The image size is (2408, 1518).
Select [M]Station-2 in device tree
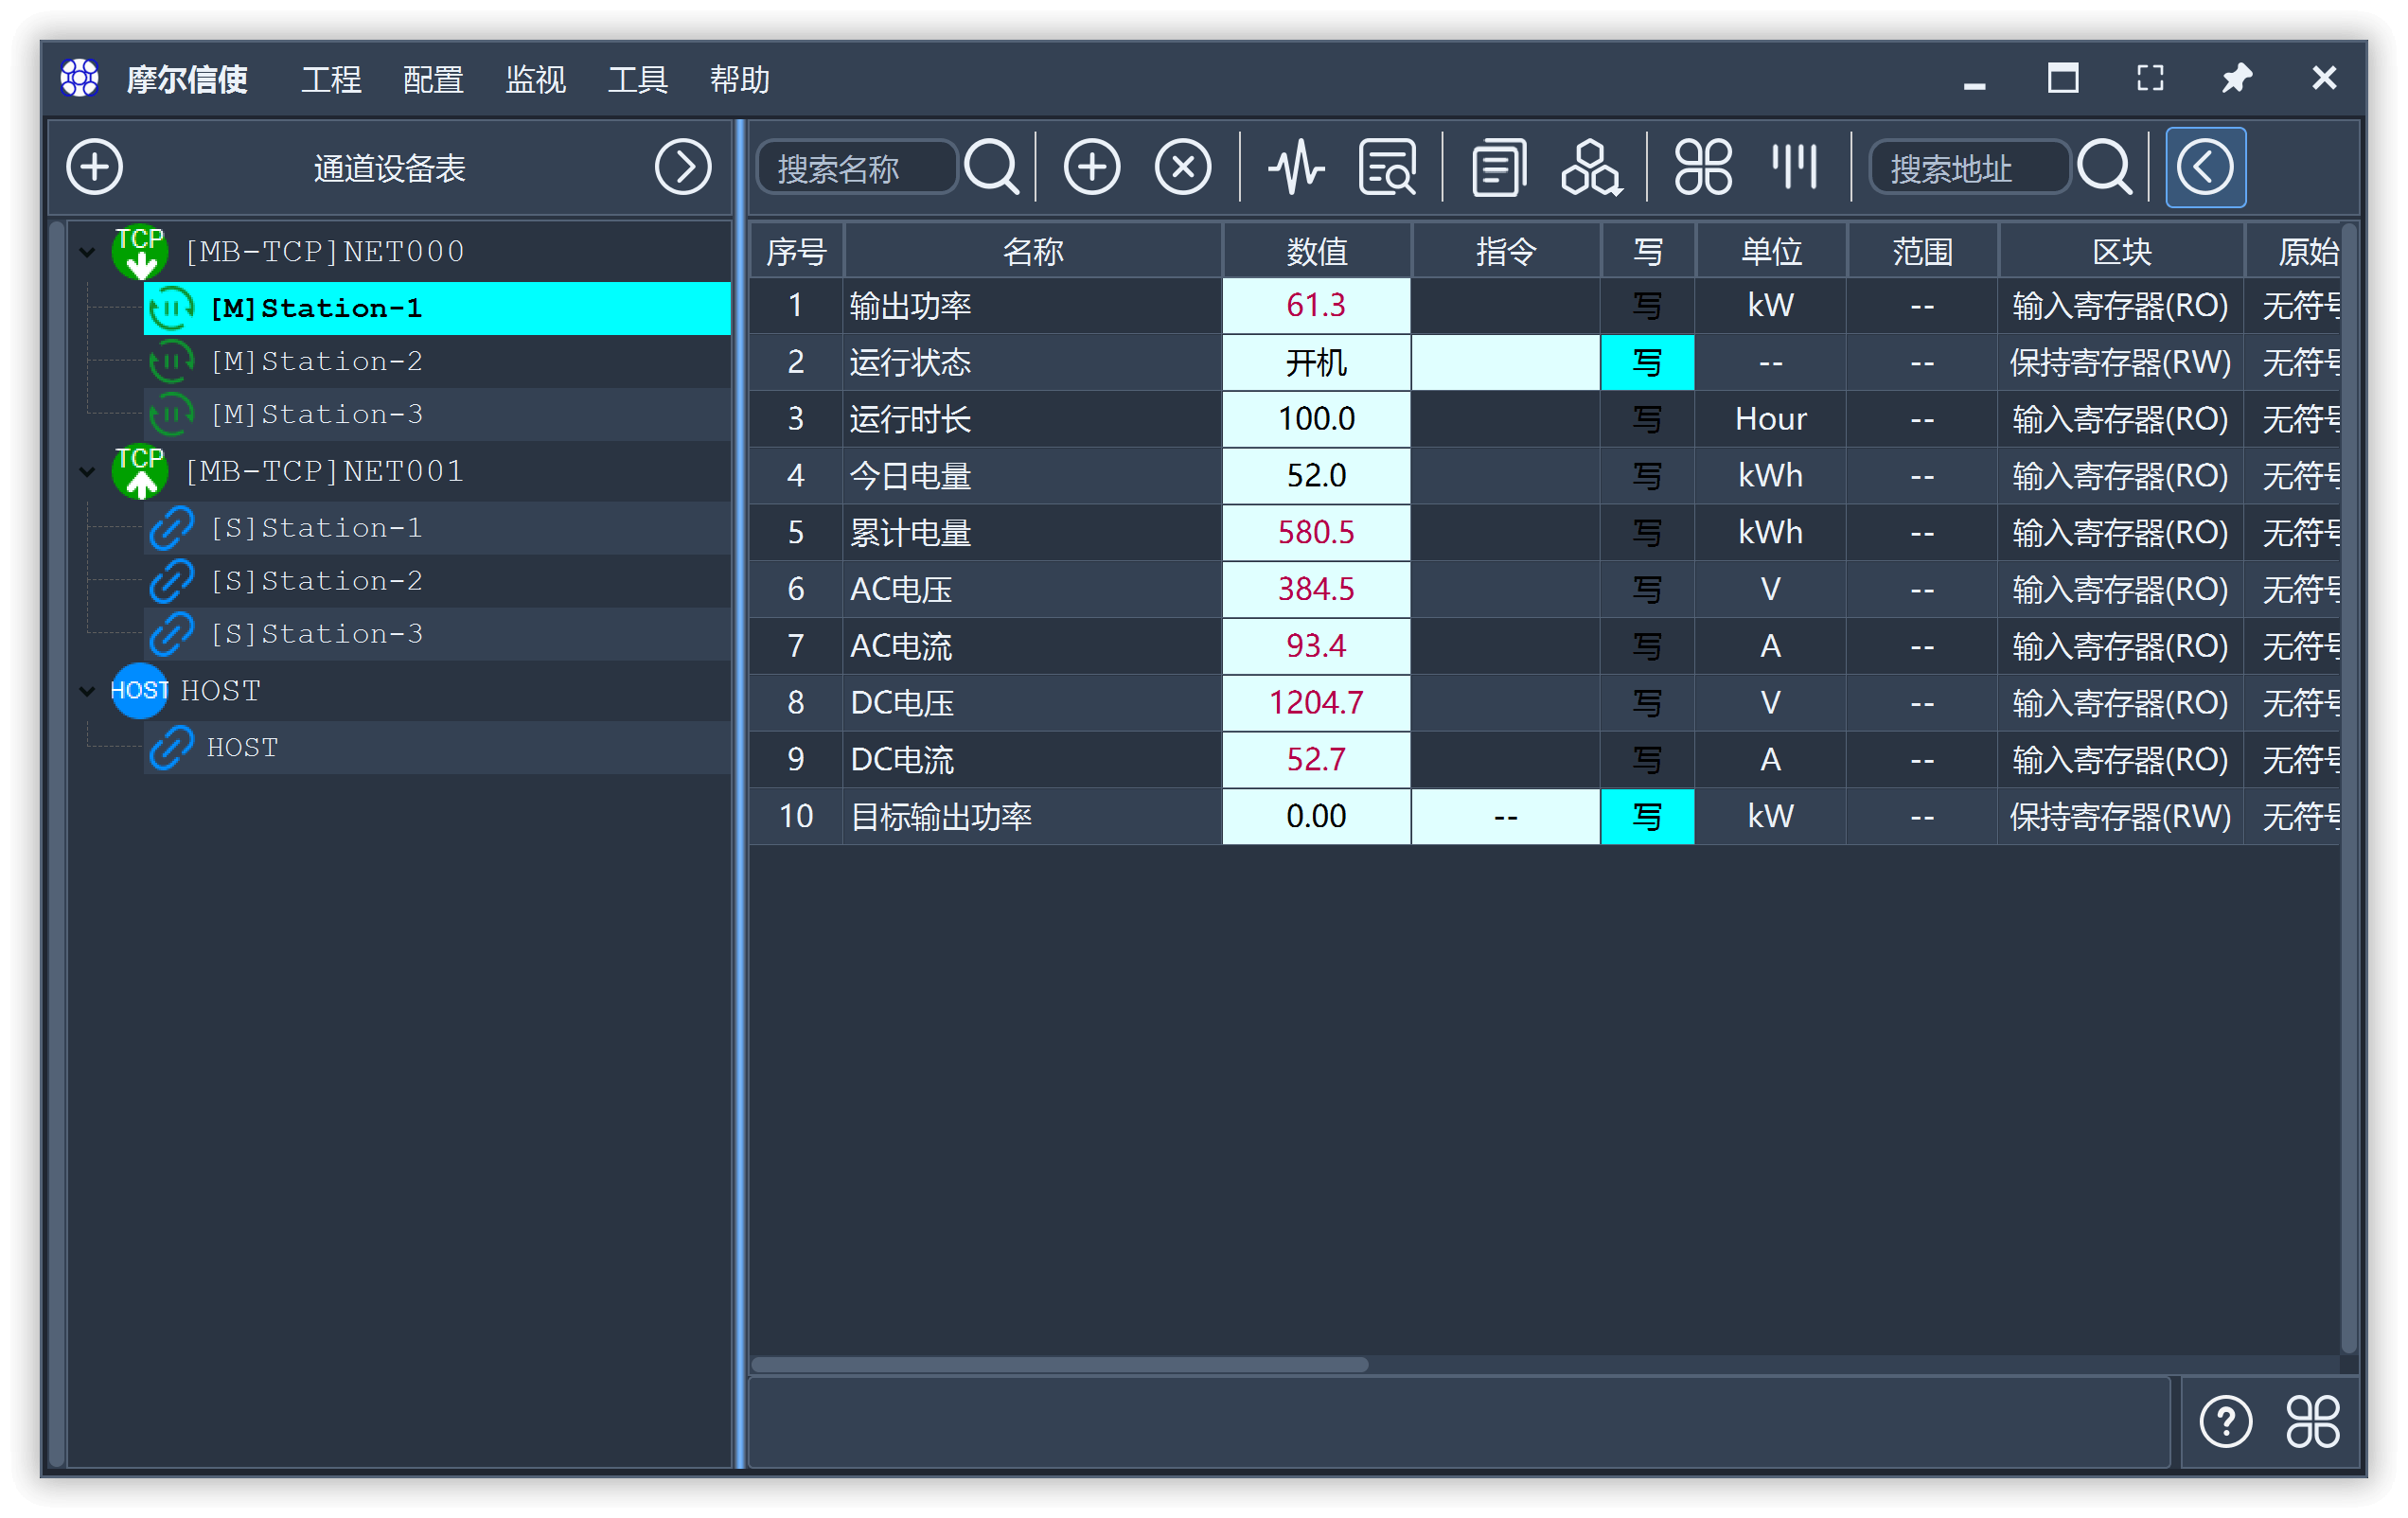click(438, 361)
